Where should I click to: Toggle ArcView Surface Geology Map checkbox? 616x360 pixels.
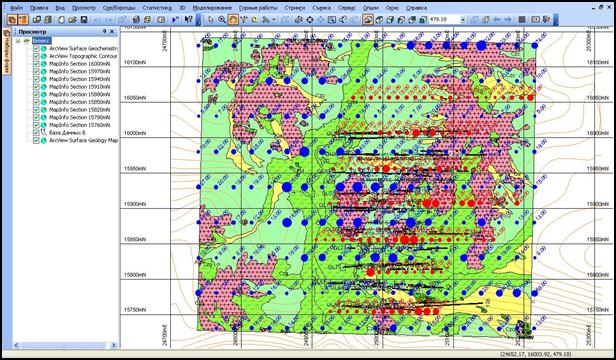coord(36,140)
